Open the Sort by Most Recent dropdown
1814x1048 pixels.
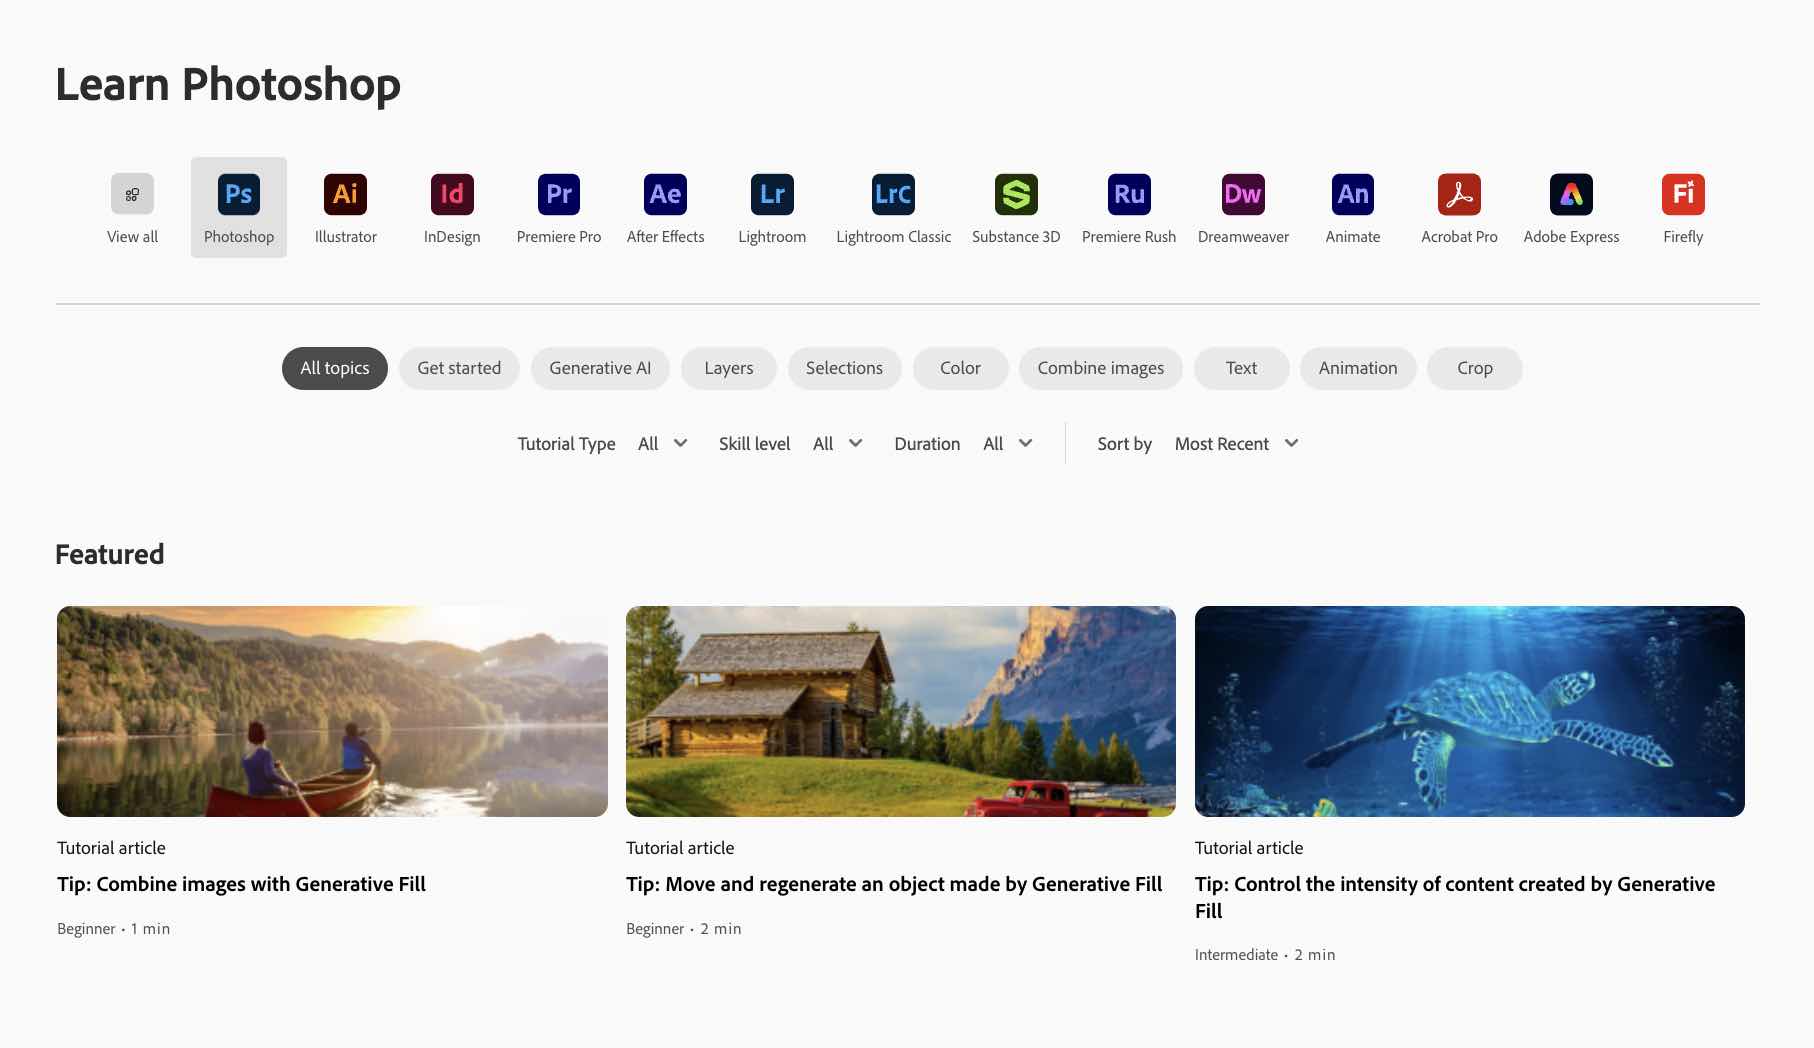click(x=1237, y=444)
